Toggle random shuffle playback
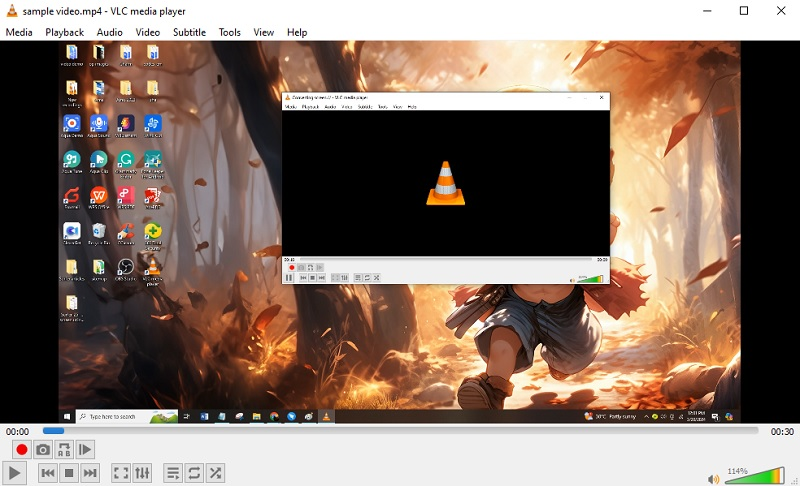800x486 pixels. point(216,473)
